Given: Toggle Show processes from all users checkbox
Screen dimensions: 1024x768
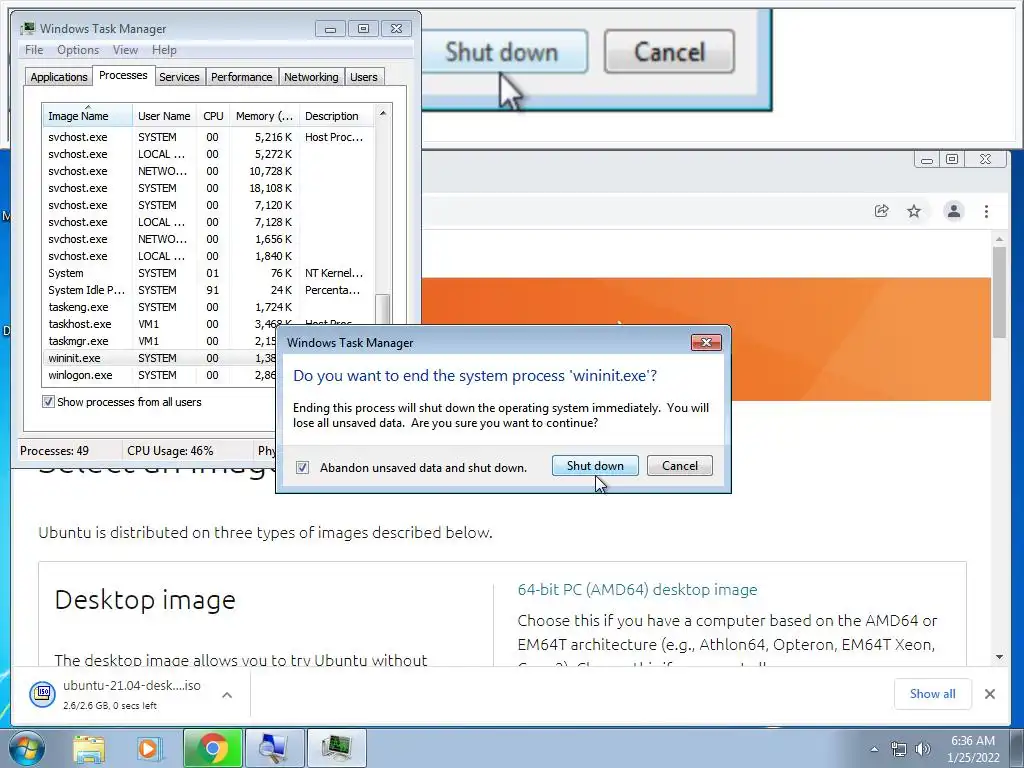Looking at the screenshot, I should pos(48,402).
